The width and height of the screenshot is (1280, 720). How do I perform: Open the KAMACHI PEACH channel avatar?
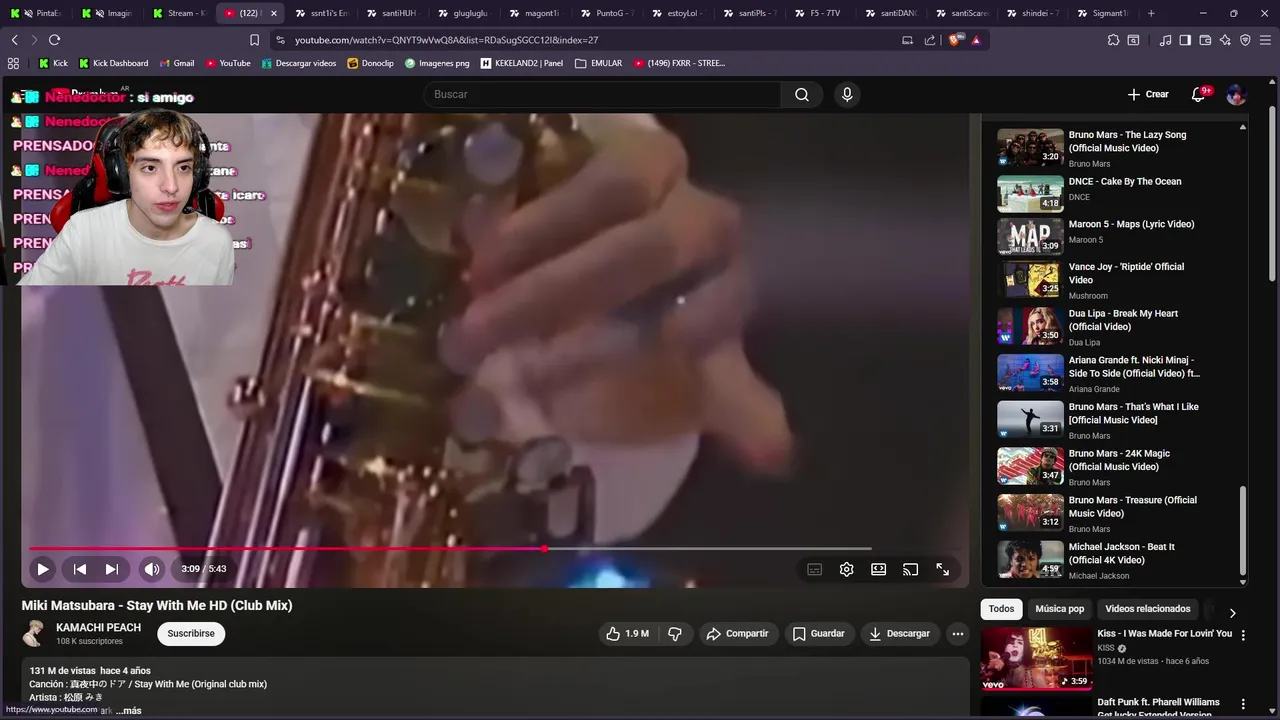(x=35, y=634)
